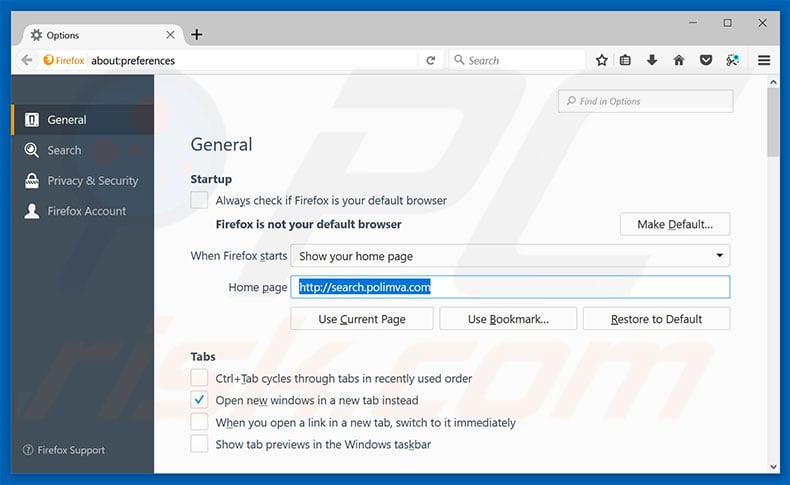The image size is (790, 485).
Task: Click the Home page URL field
Action: click(510, 287)
